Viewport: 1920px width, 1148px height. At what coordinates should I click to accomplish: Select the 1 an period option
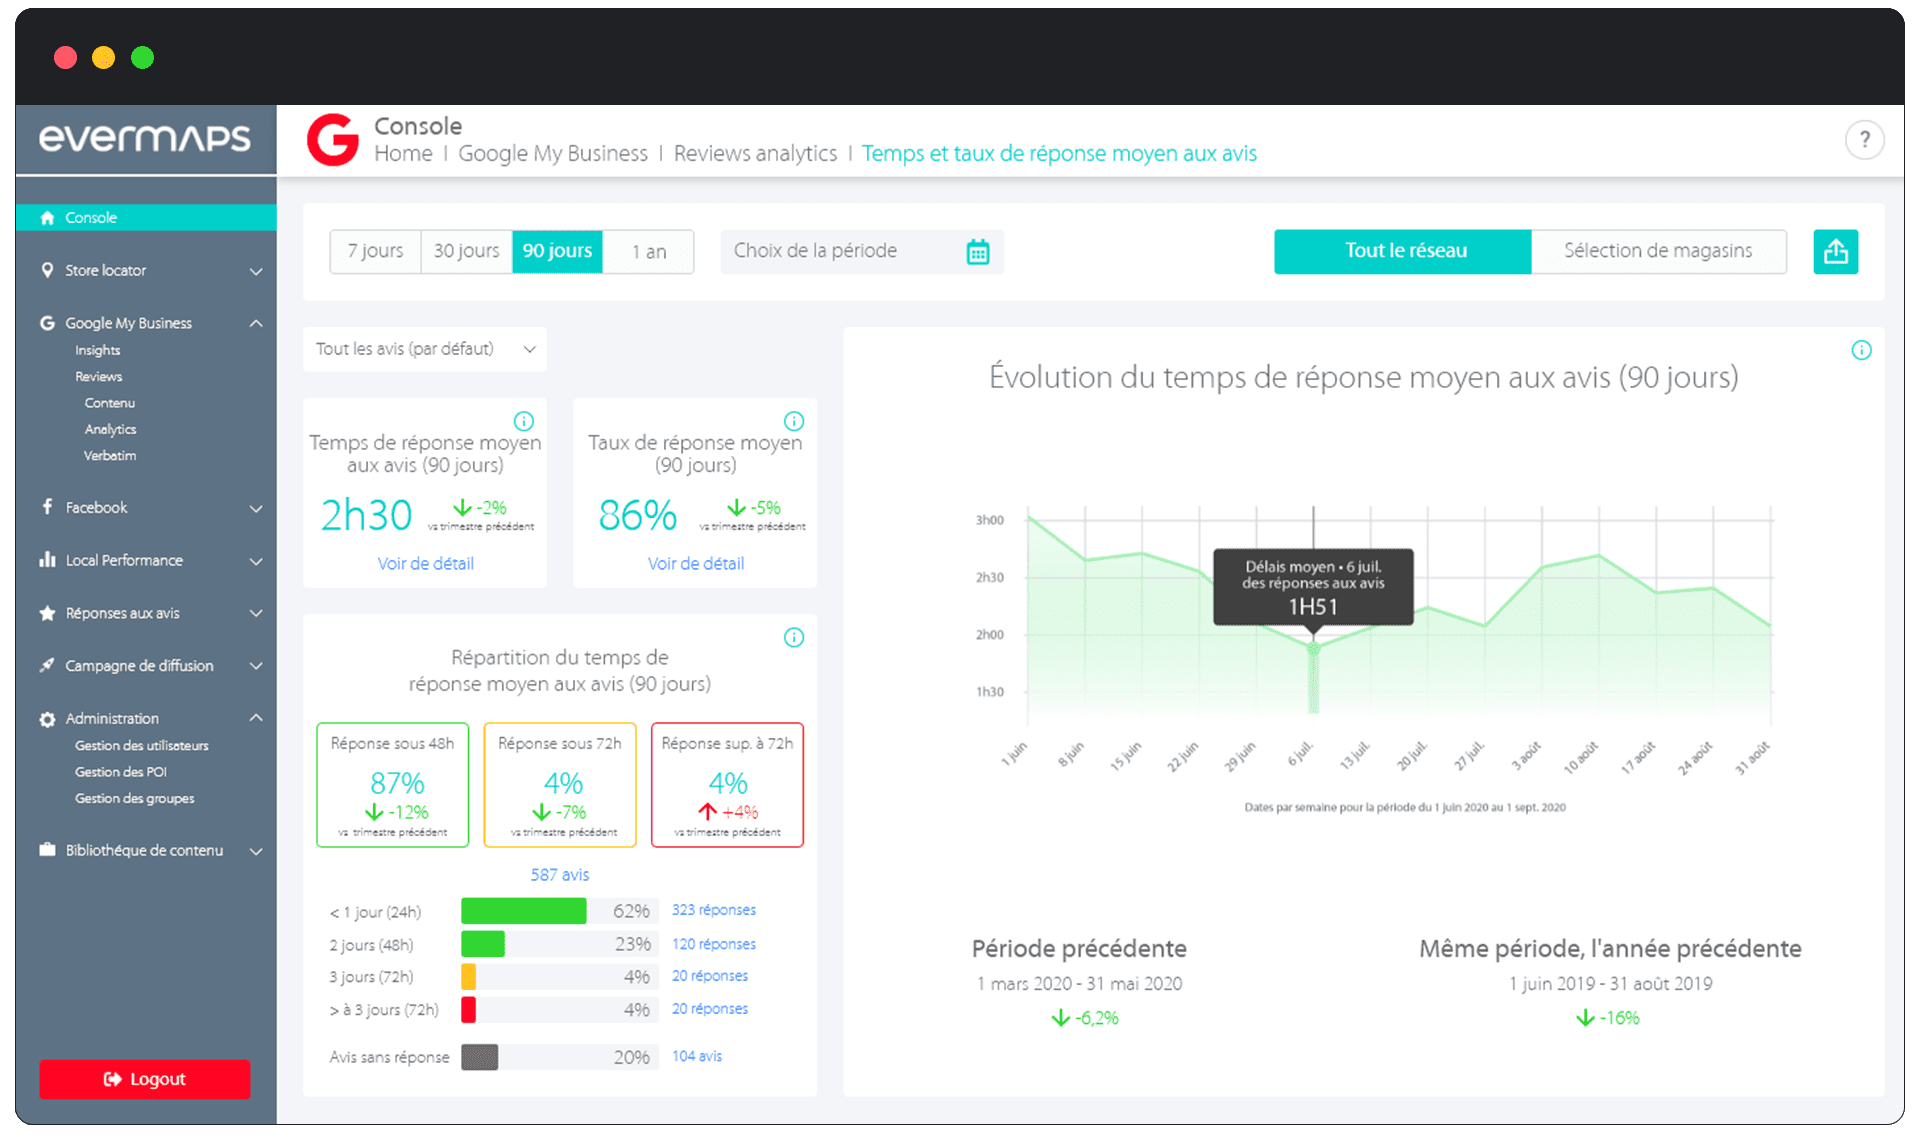647,252
